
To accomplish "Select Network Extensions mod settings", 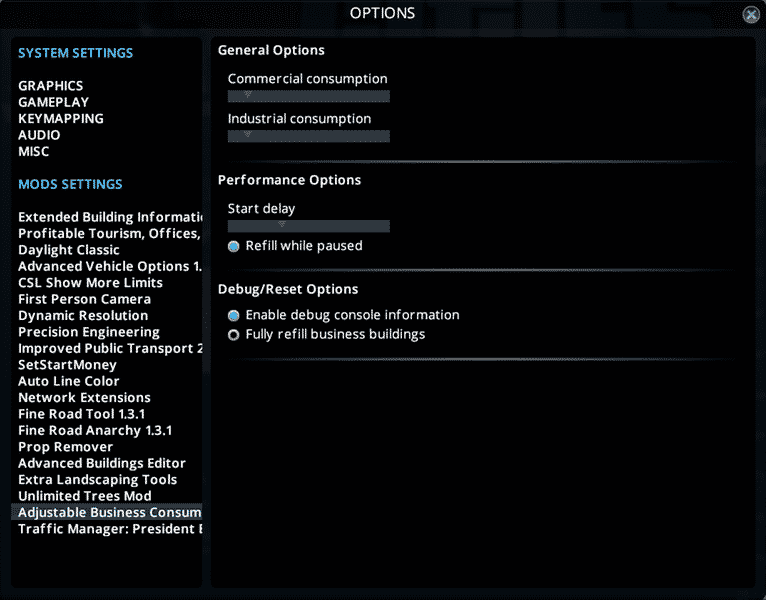I will click(85, 398).
